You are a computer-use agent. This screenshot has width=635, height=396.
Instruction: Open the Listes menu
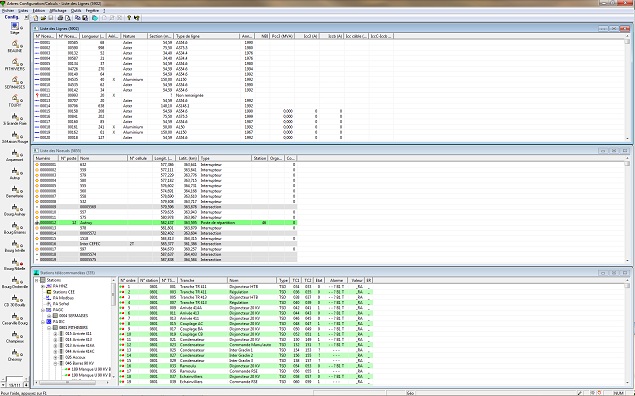[x=23, y=11]
